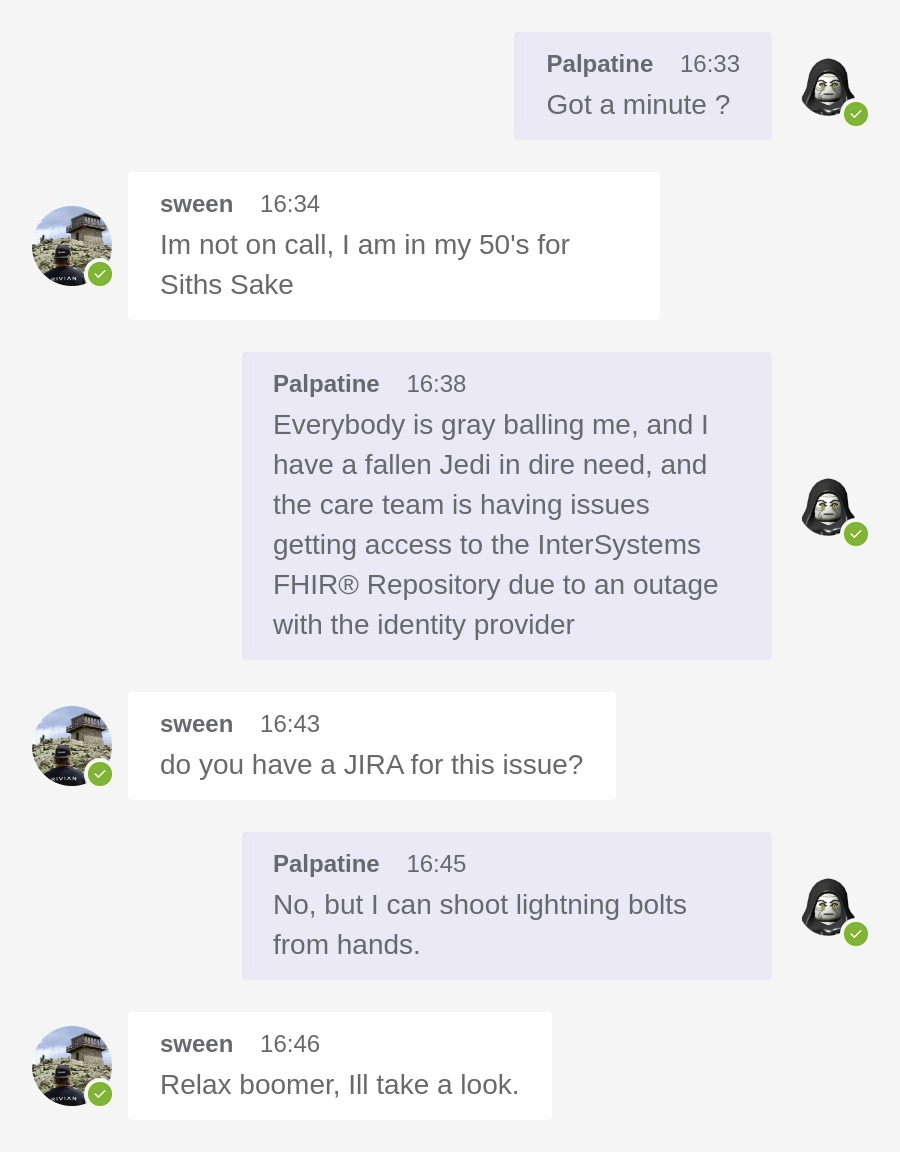The image size is (900, 1152).
Task: Click the "Relax boomer, Ill take a look" text
Action: tap(339, 1084)
